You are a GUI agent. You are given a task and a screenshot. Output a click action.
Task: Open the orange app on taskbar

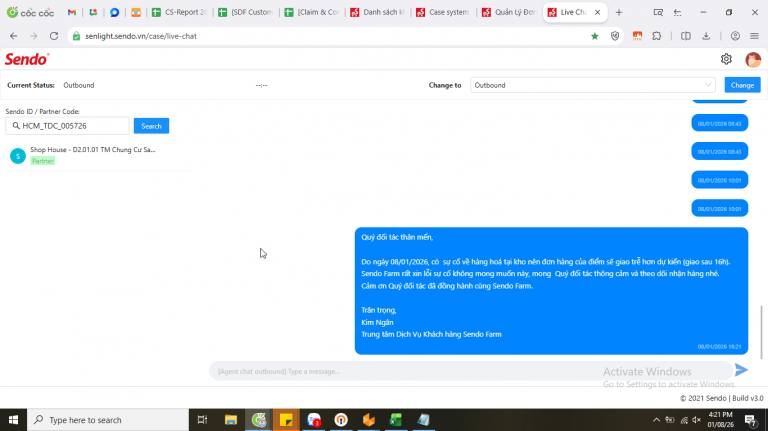point(368,420)
